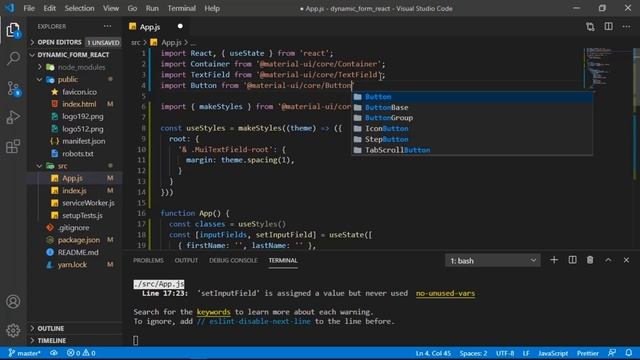The width and height of the screenshot is (640, 360).
Task: Select the TERMINAL panel tab
Action: pos(283,260)
